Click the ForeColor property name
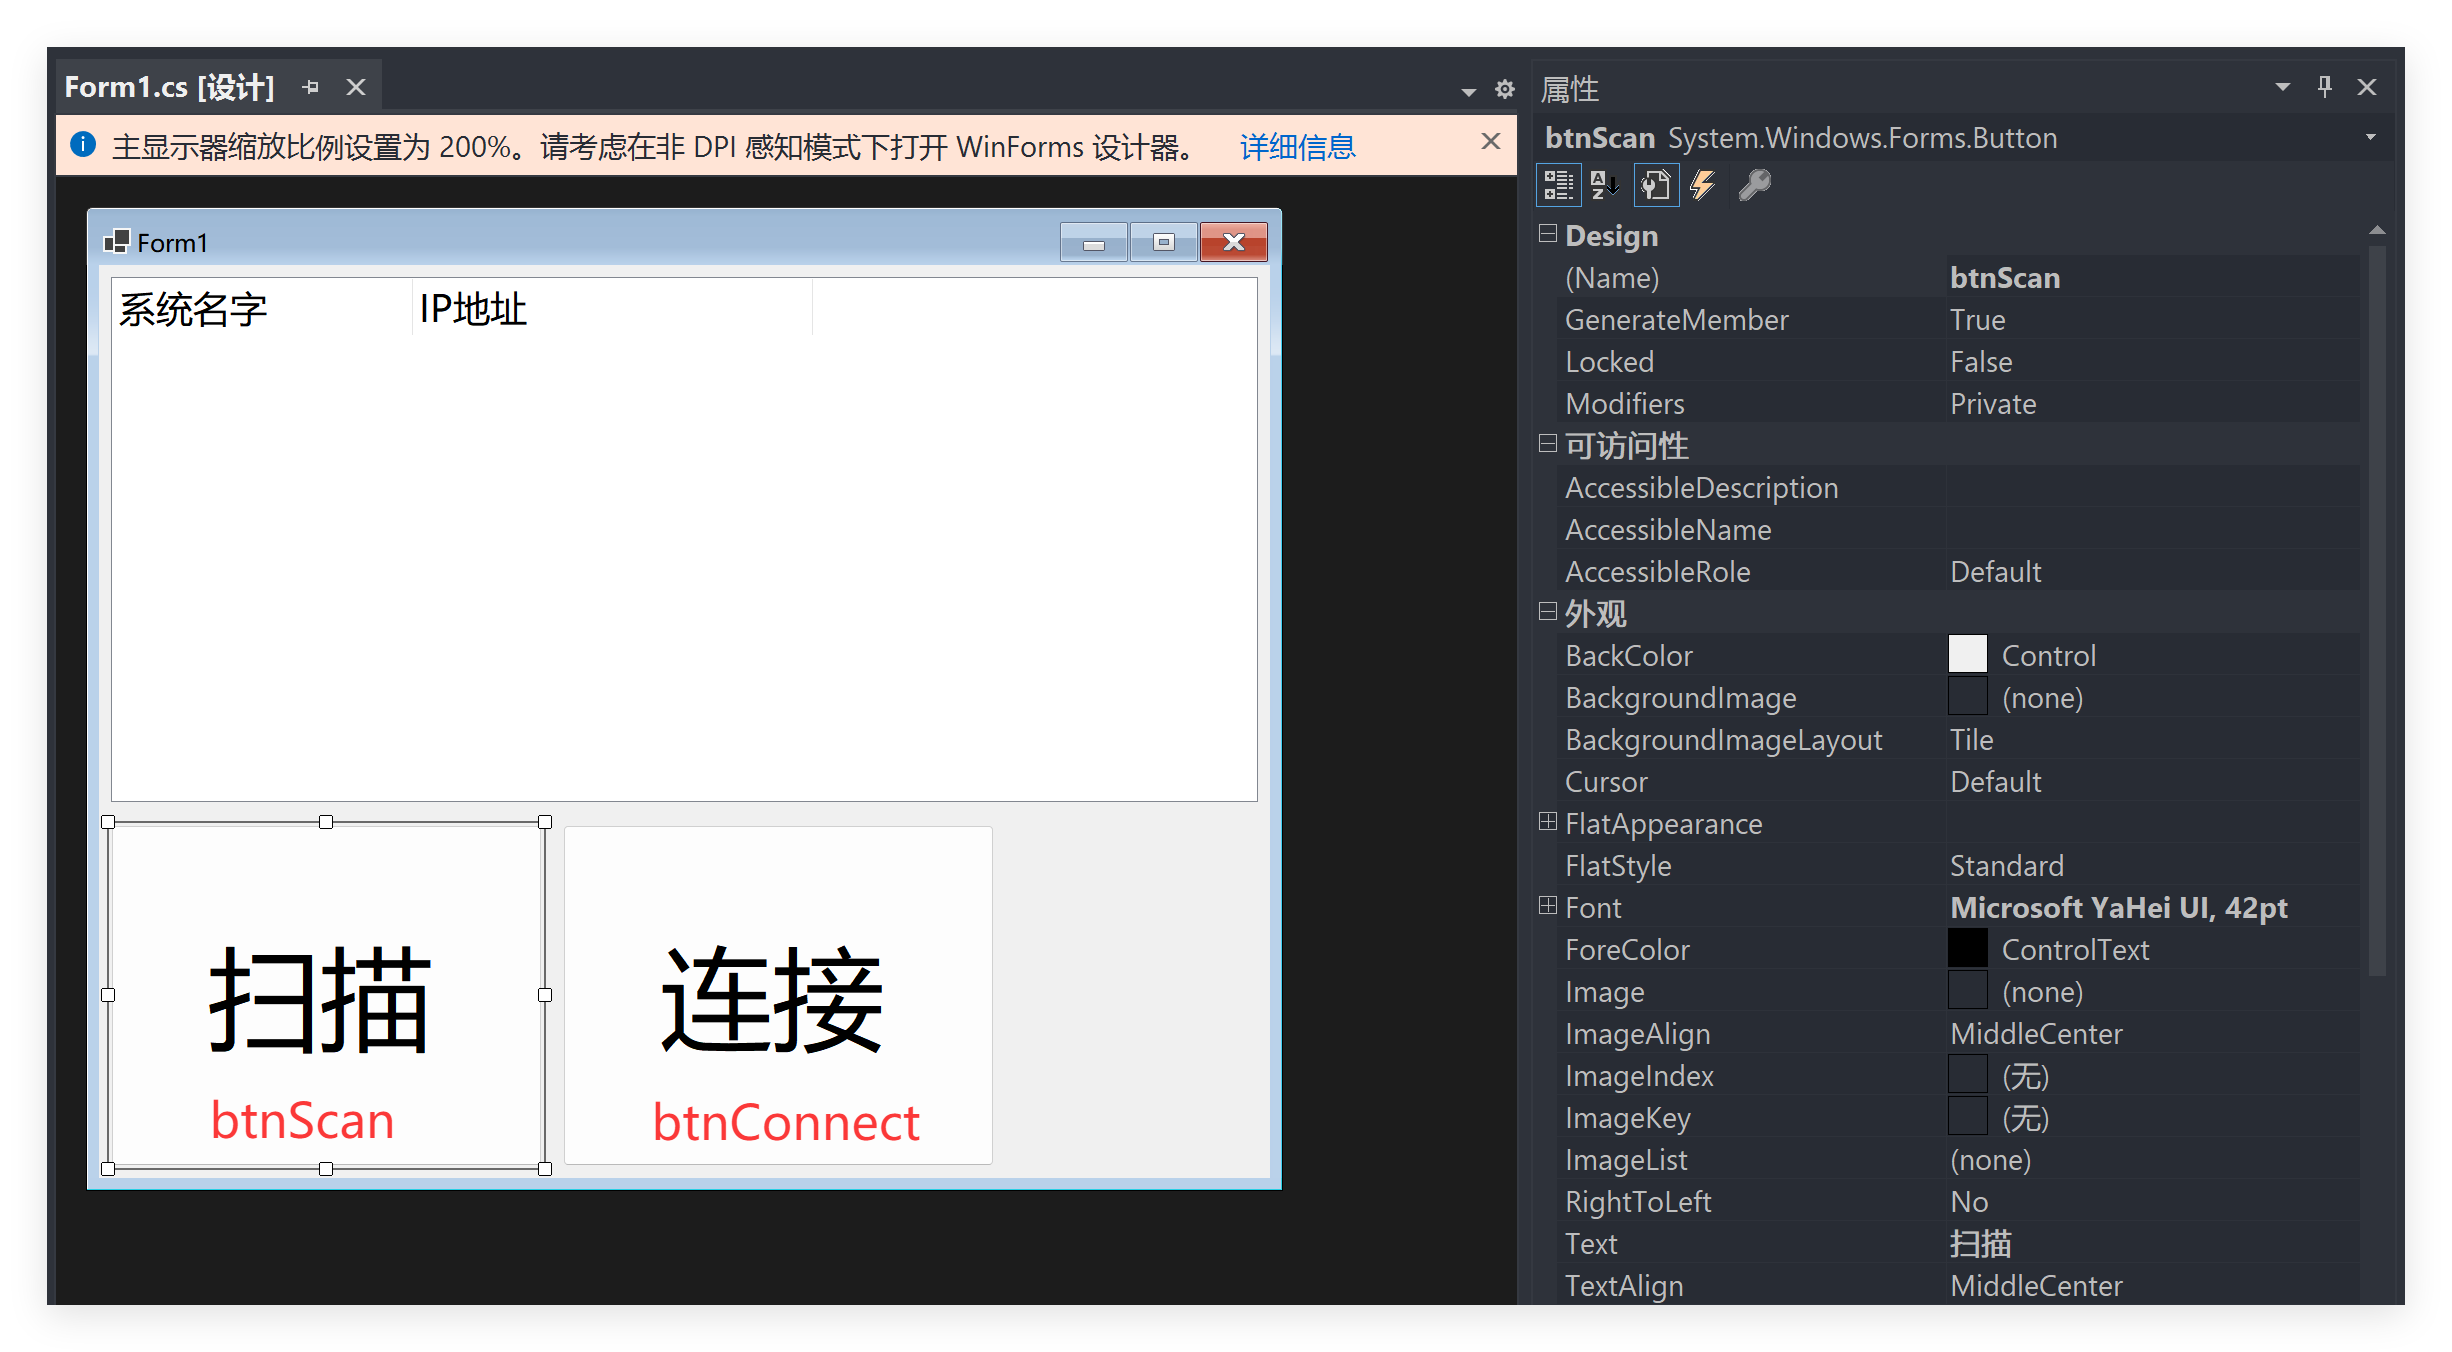This screenshot has width=2452, height=1352. 1627,949
